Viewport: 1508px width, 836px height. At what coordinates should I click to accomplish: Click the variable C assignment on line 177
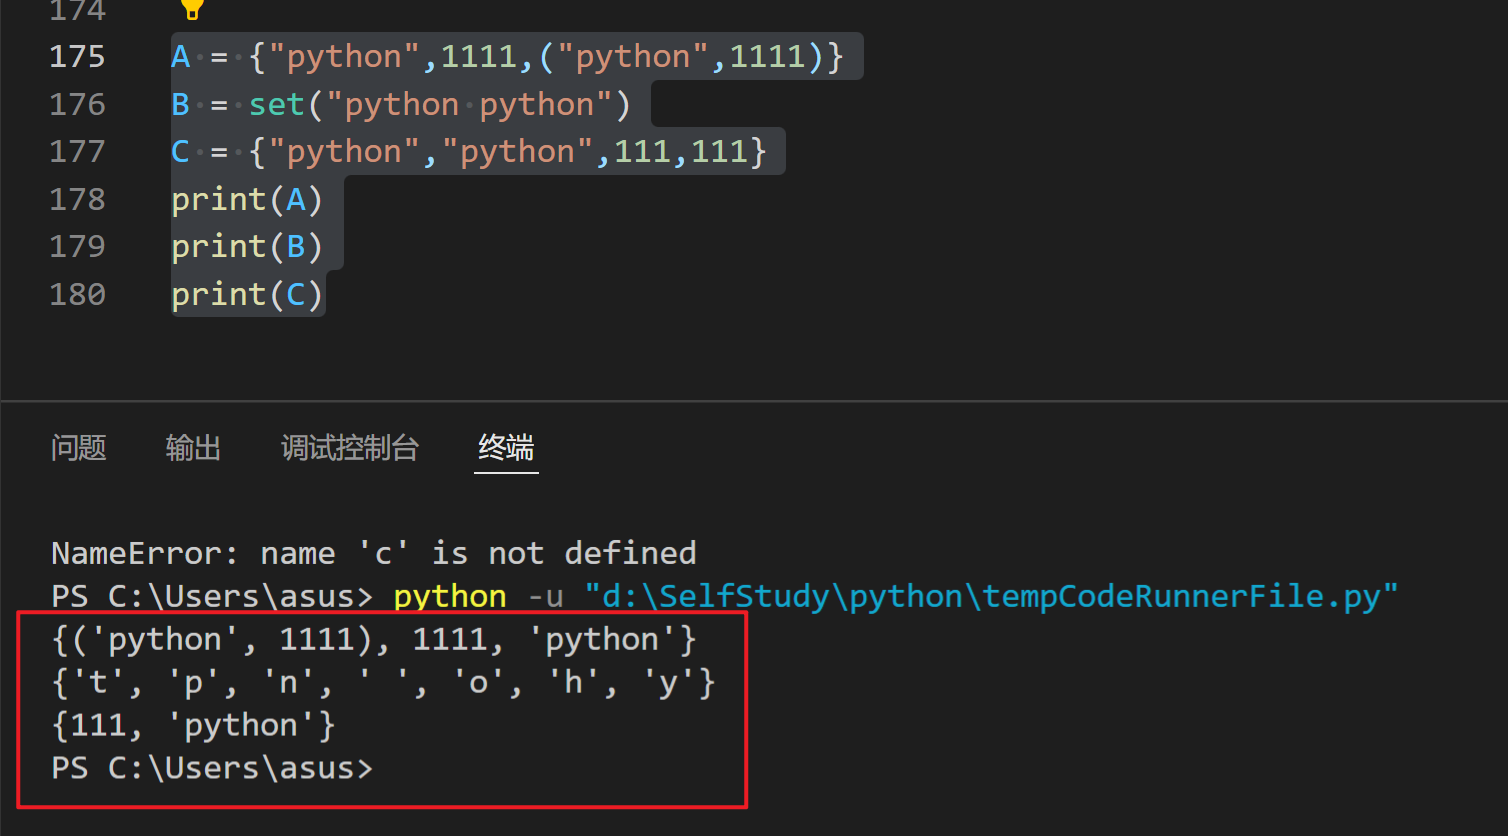(x=180, y=151)
